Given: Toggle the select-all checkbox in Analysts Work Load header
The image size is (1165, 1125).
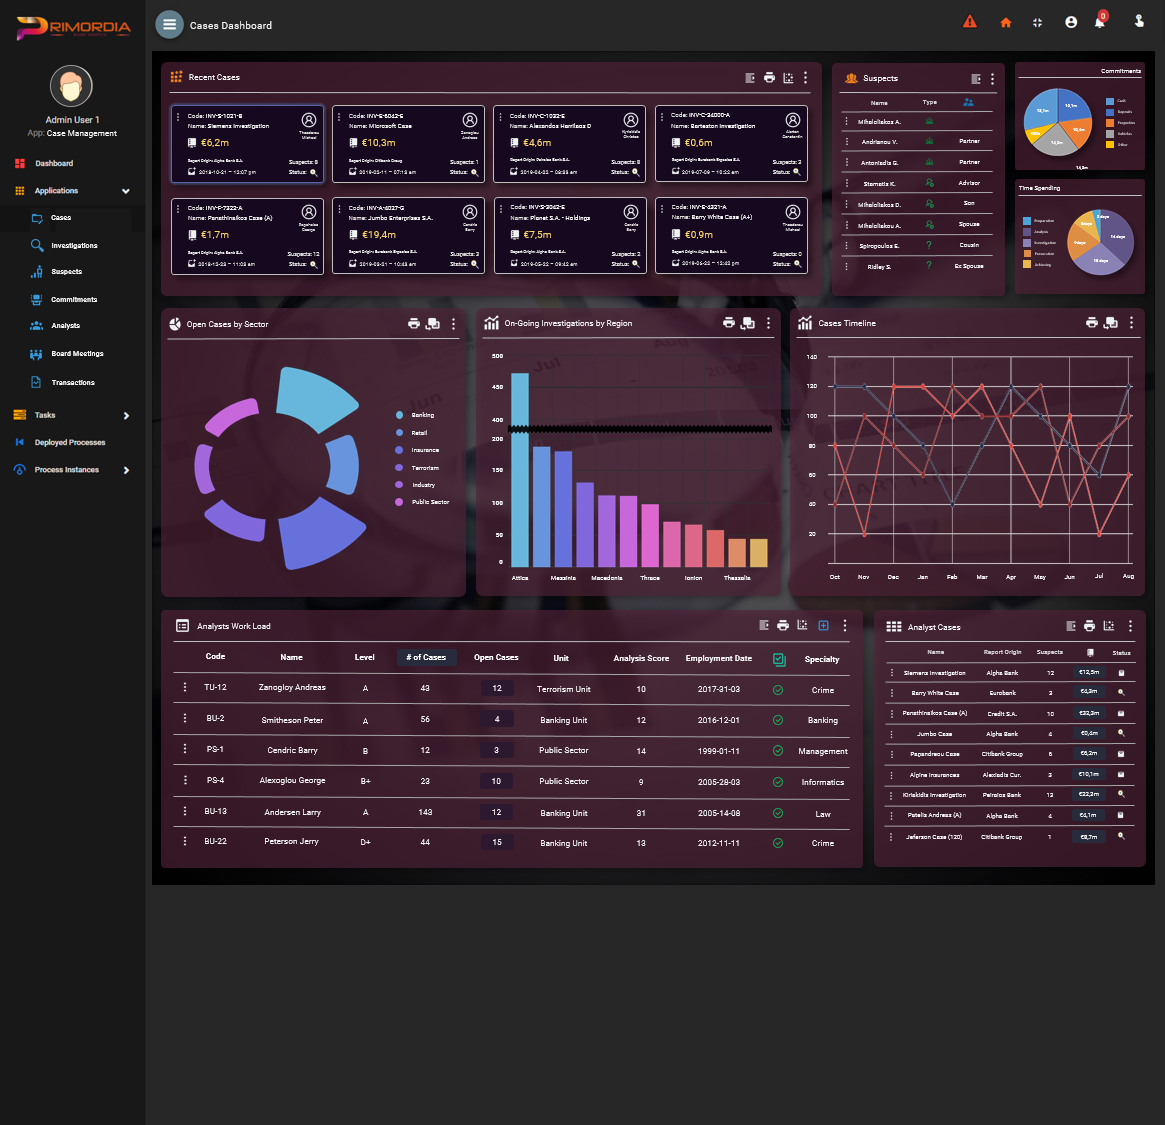Looking at the screenshot, I should [779, 659].
